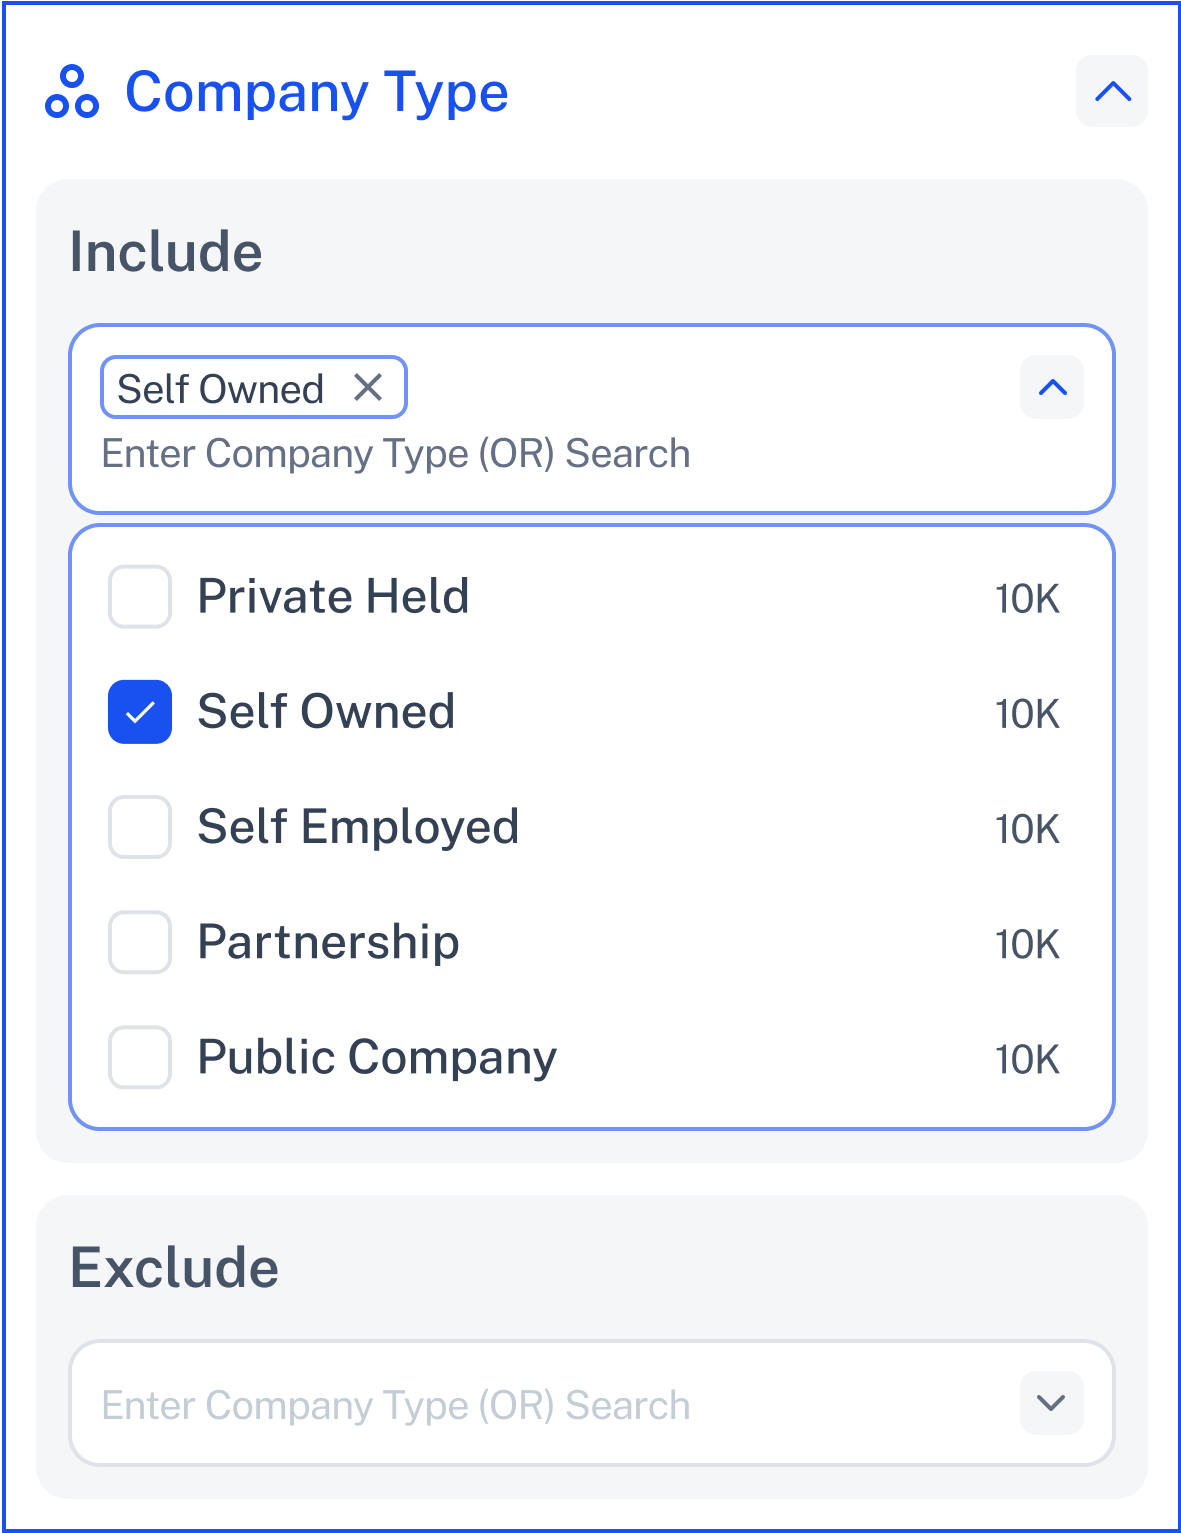Close the Include dropdown list chevron
Image resolution: width=1181 pixels, height=1533 pixels.
click(x=1052, y=387)
